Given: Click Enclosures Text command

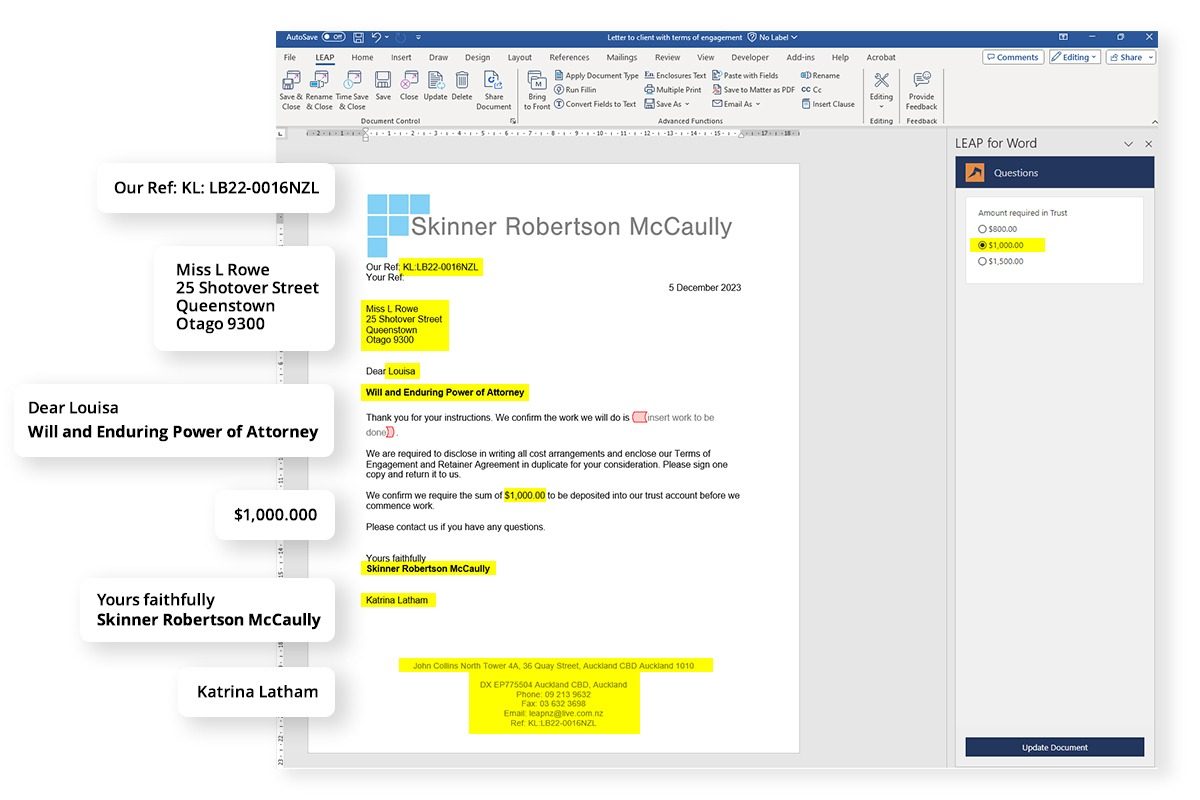Looking at the screenshot, I should [x=675, y=76].
